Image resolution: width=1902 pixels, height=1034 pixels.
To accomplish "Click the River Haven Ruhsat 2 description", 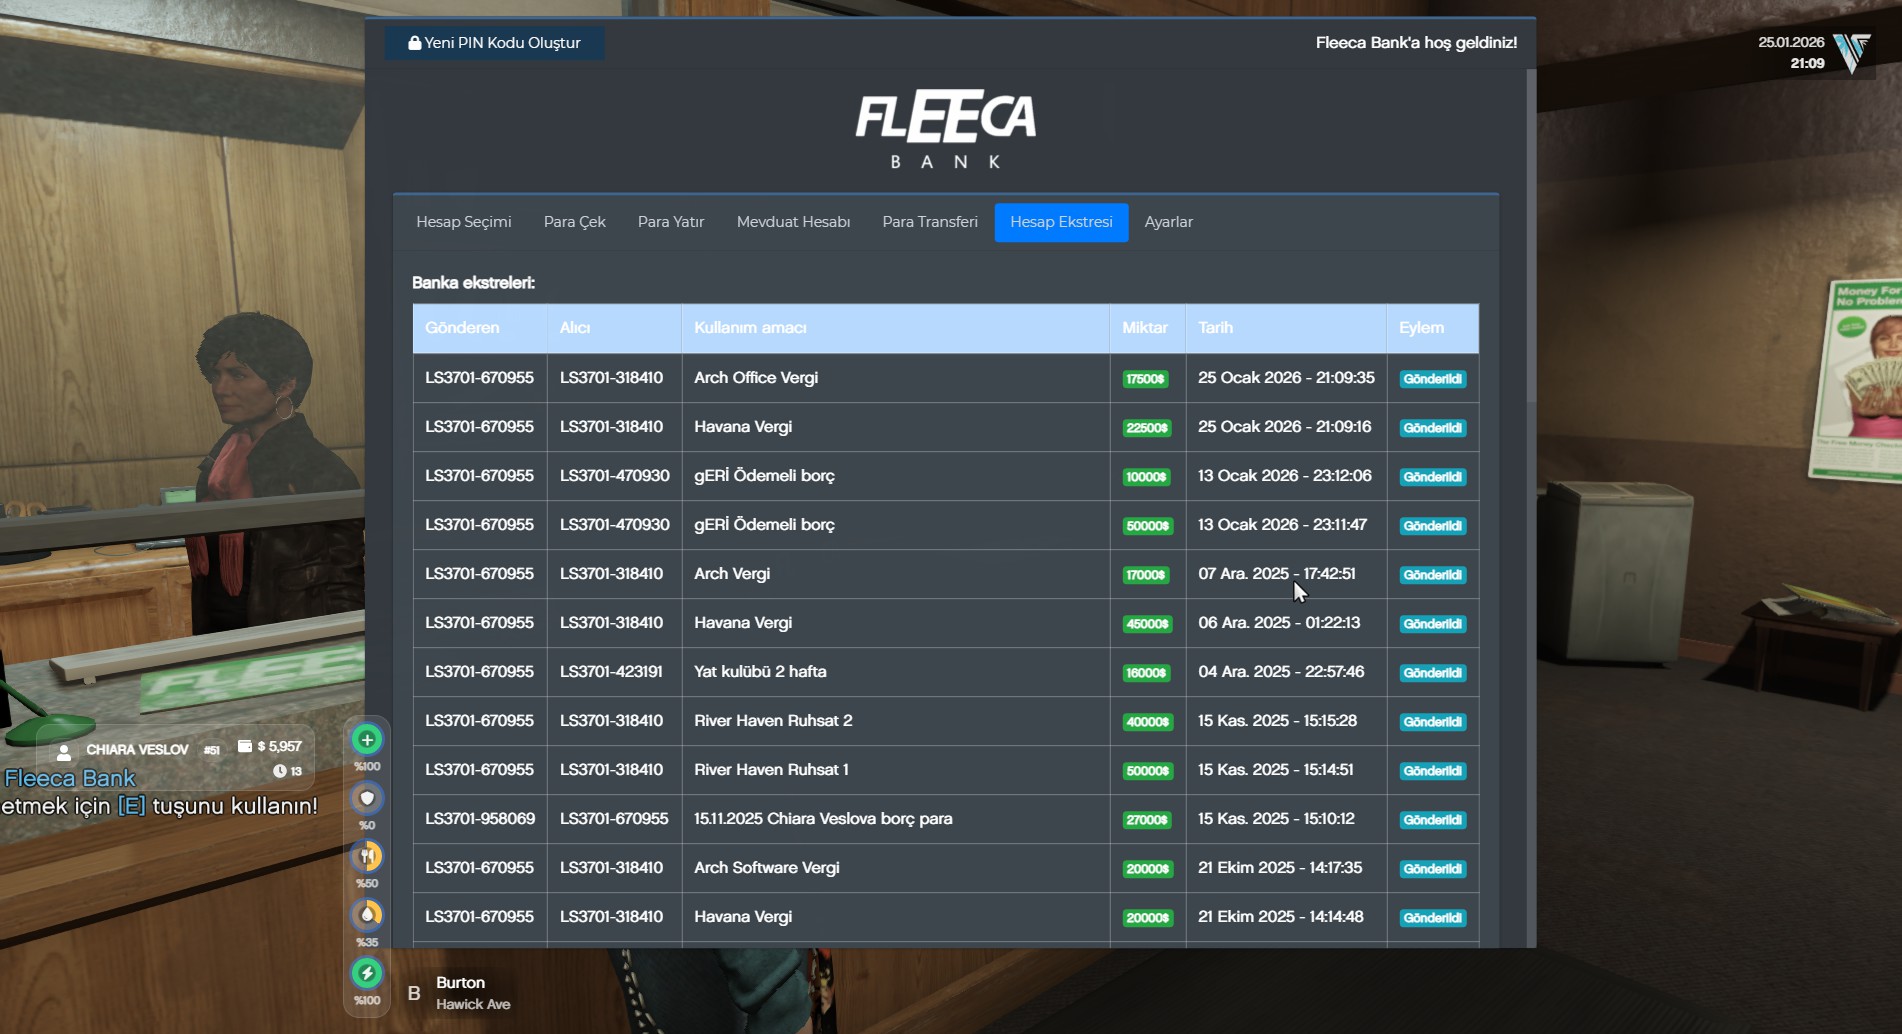I will click(x=773, y=721).
